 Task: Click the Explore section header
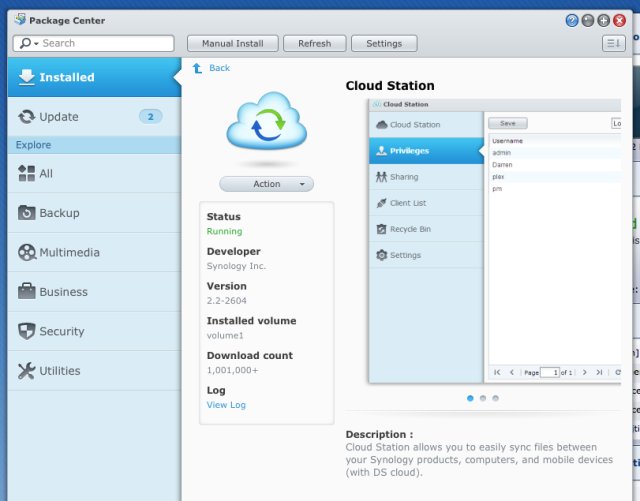94,145
